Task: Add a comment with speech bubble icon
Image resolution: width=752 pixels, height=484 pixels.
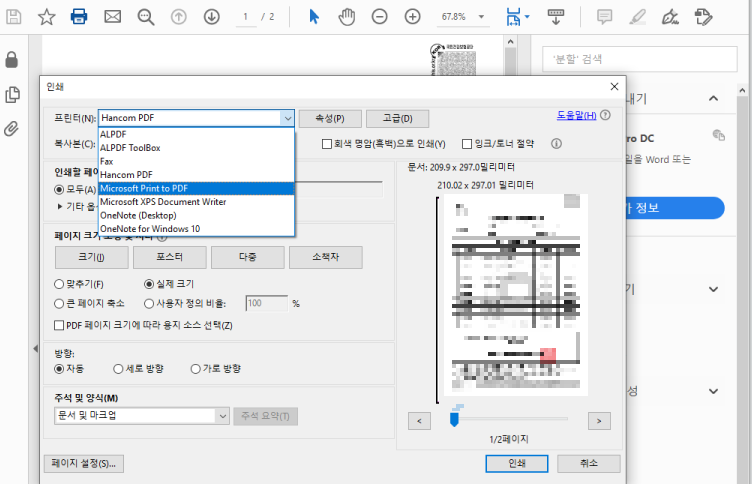Action: (604, 17)
